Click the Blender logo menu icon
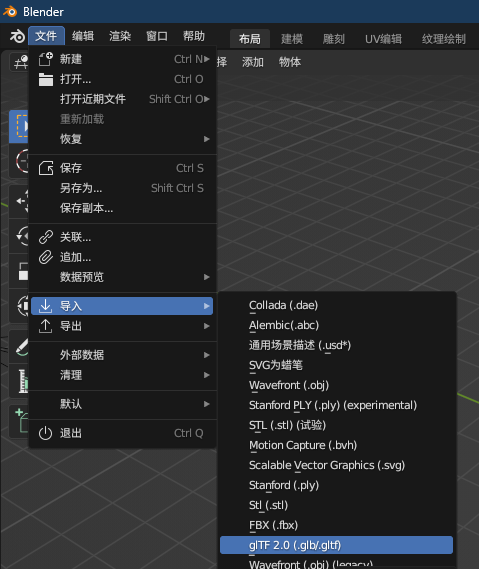The image size is (479, 569). (17, 36)
